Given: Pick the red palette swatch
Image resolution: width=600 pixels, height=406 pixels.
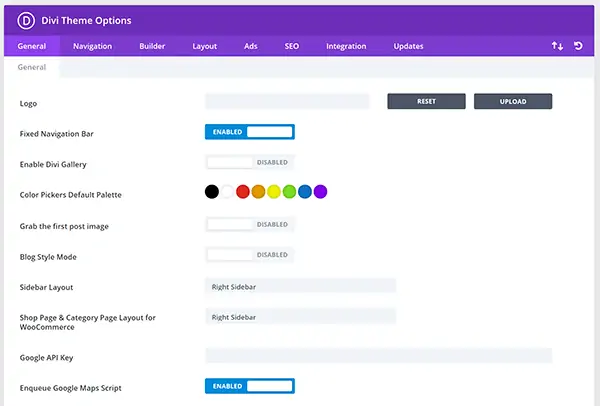Looking at the screenshot, I should tap(243, 192).
